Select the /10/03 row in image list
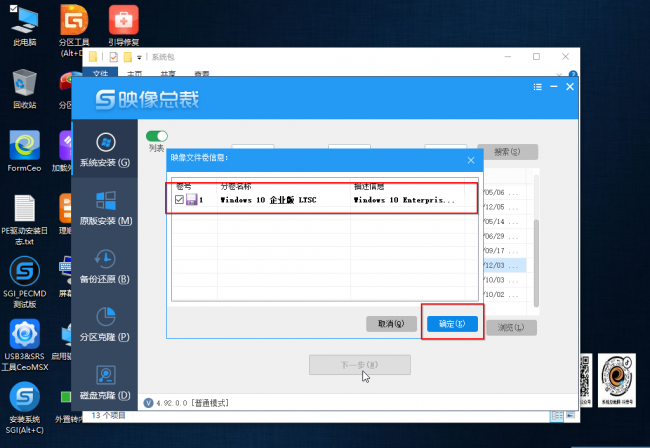650x448 pixels. [x=505, y=280]
